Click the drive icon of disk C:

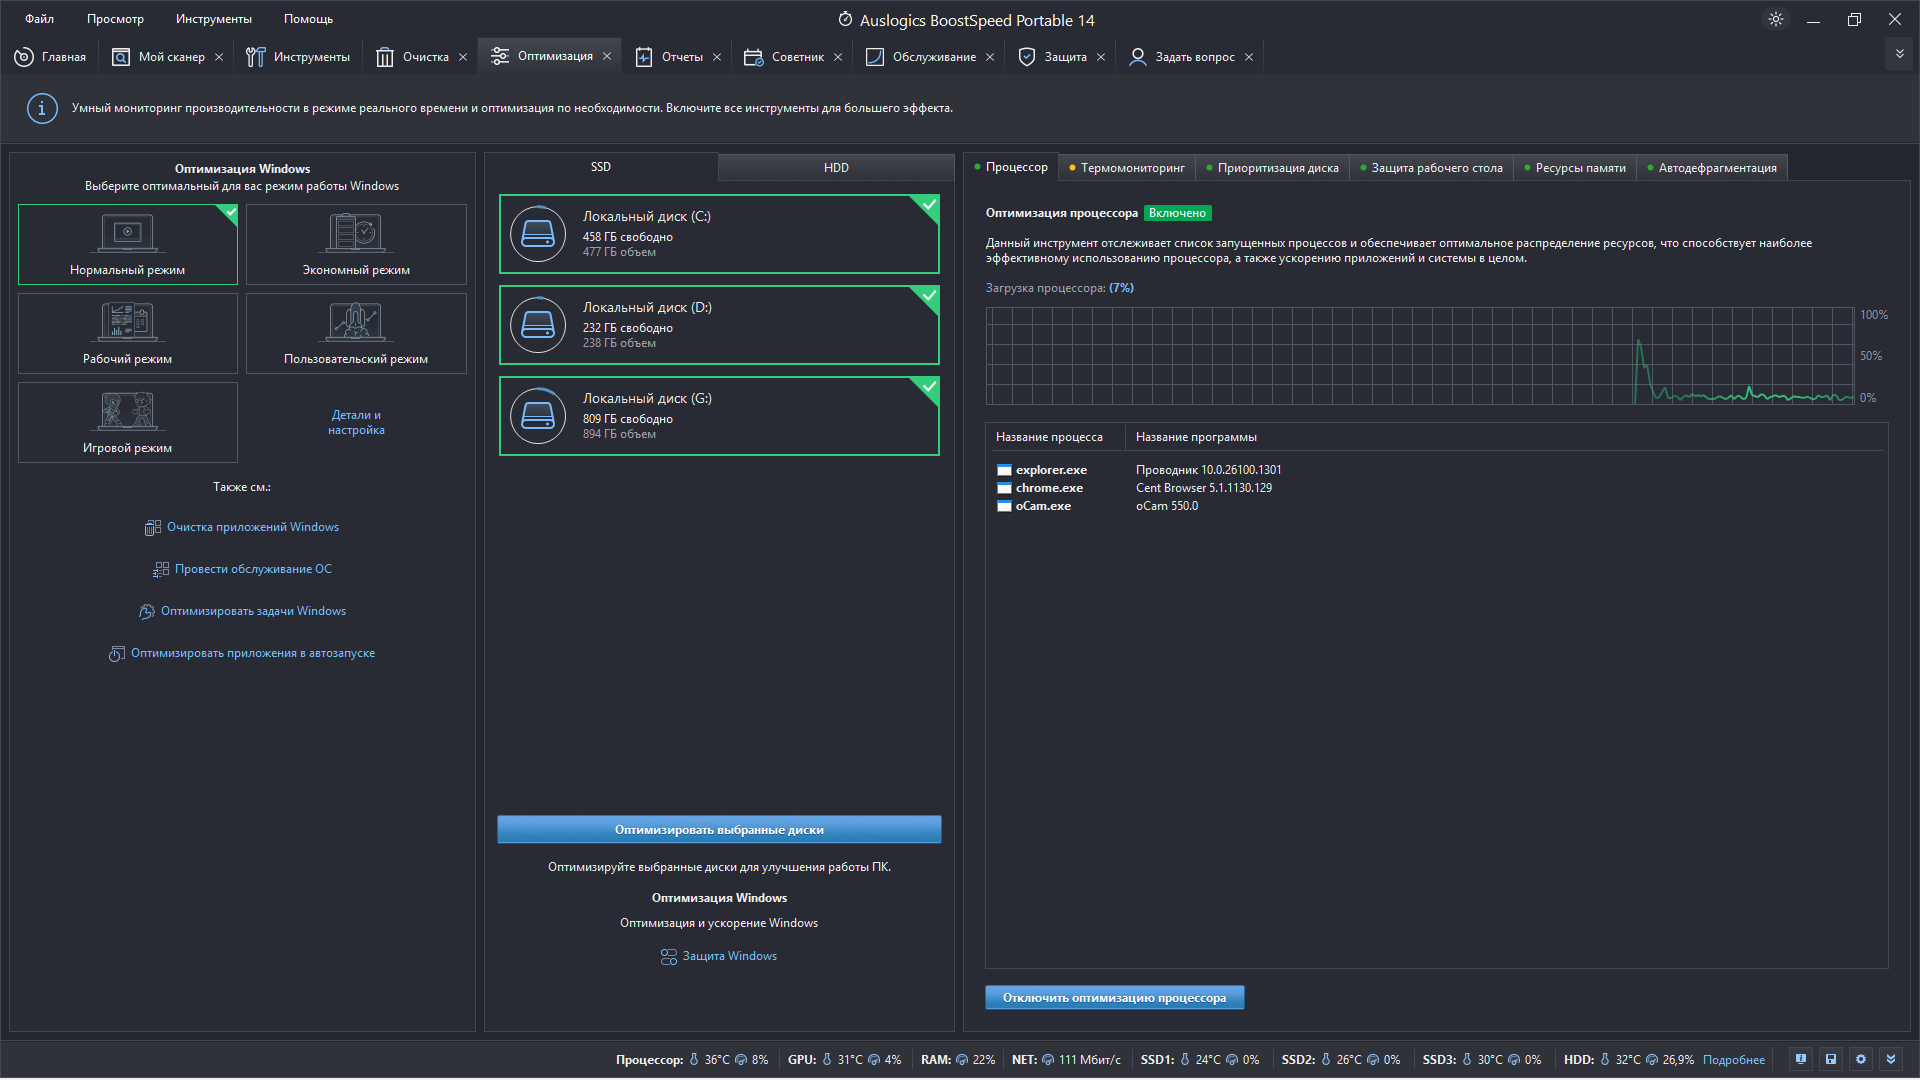(538, 234)
